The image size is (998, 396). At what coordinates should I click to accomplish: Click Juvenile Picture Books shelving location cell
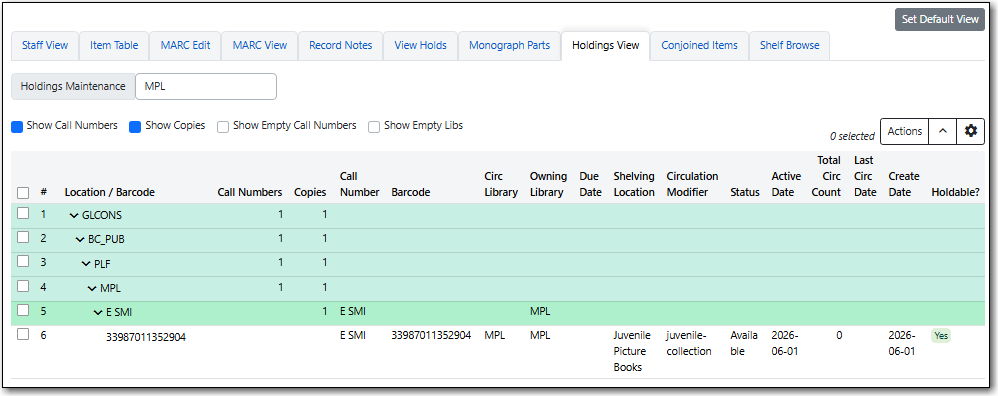click(631, 351)
